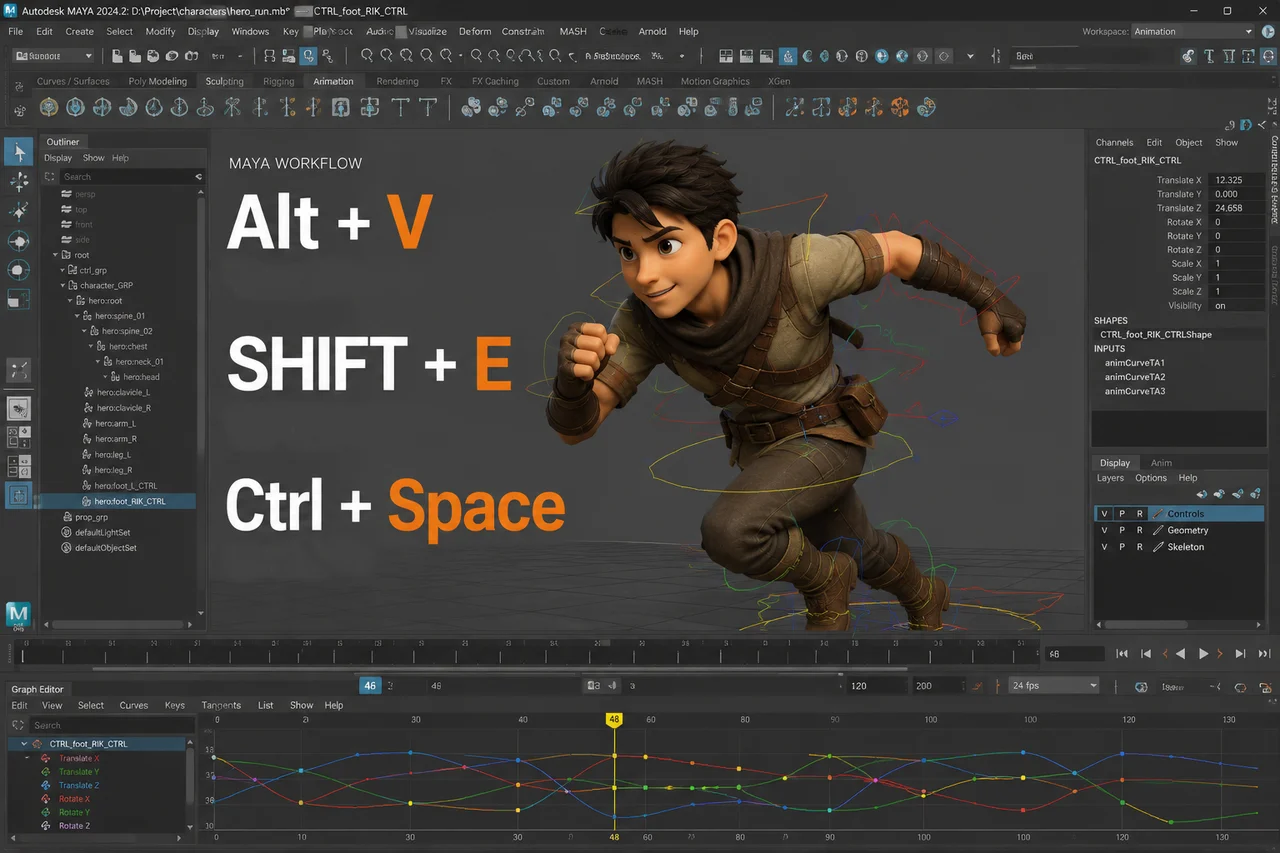Go to start of playback range

[x=1122, y=654]
